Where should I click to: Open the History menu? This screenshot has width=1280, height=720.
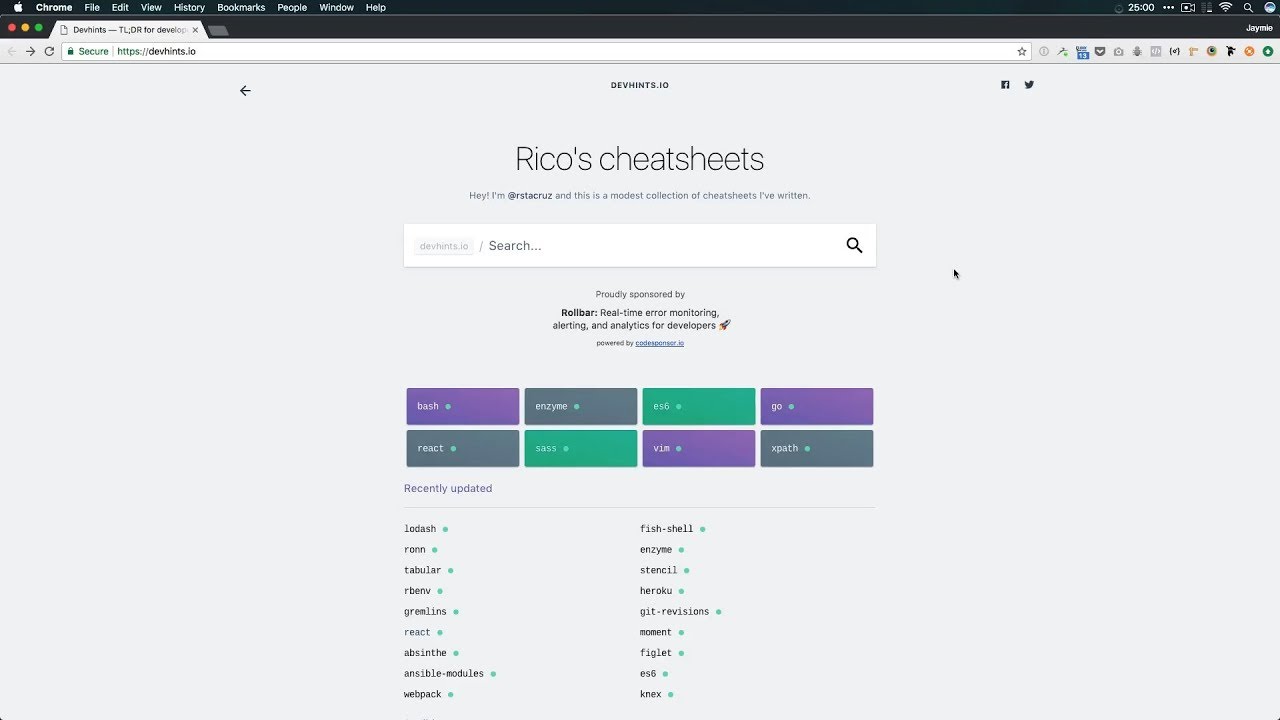[x=189, y=7]
